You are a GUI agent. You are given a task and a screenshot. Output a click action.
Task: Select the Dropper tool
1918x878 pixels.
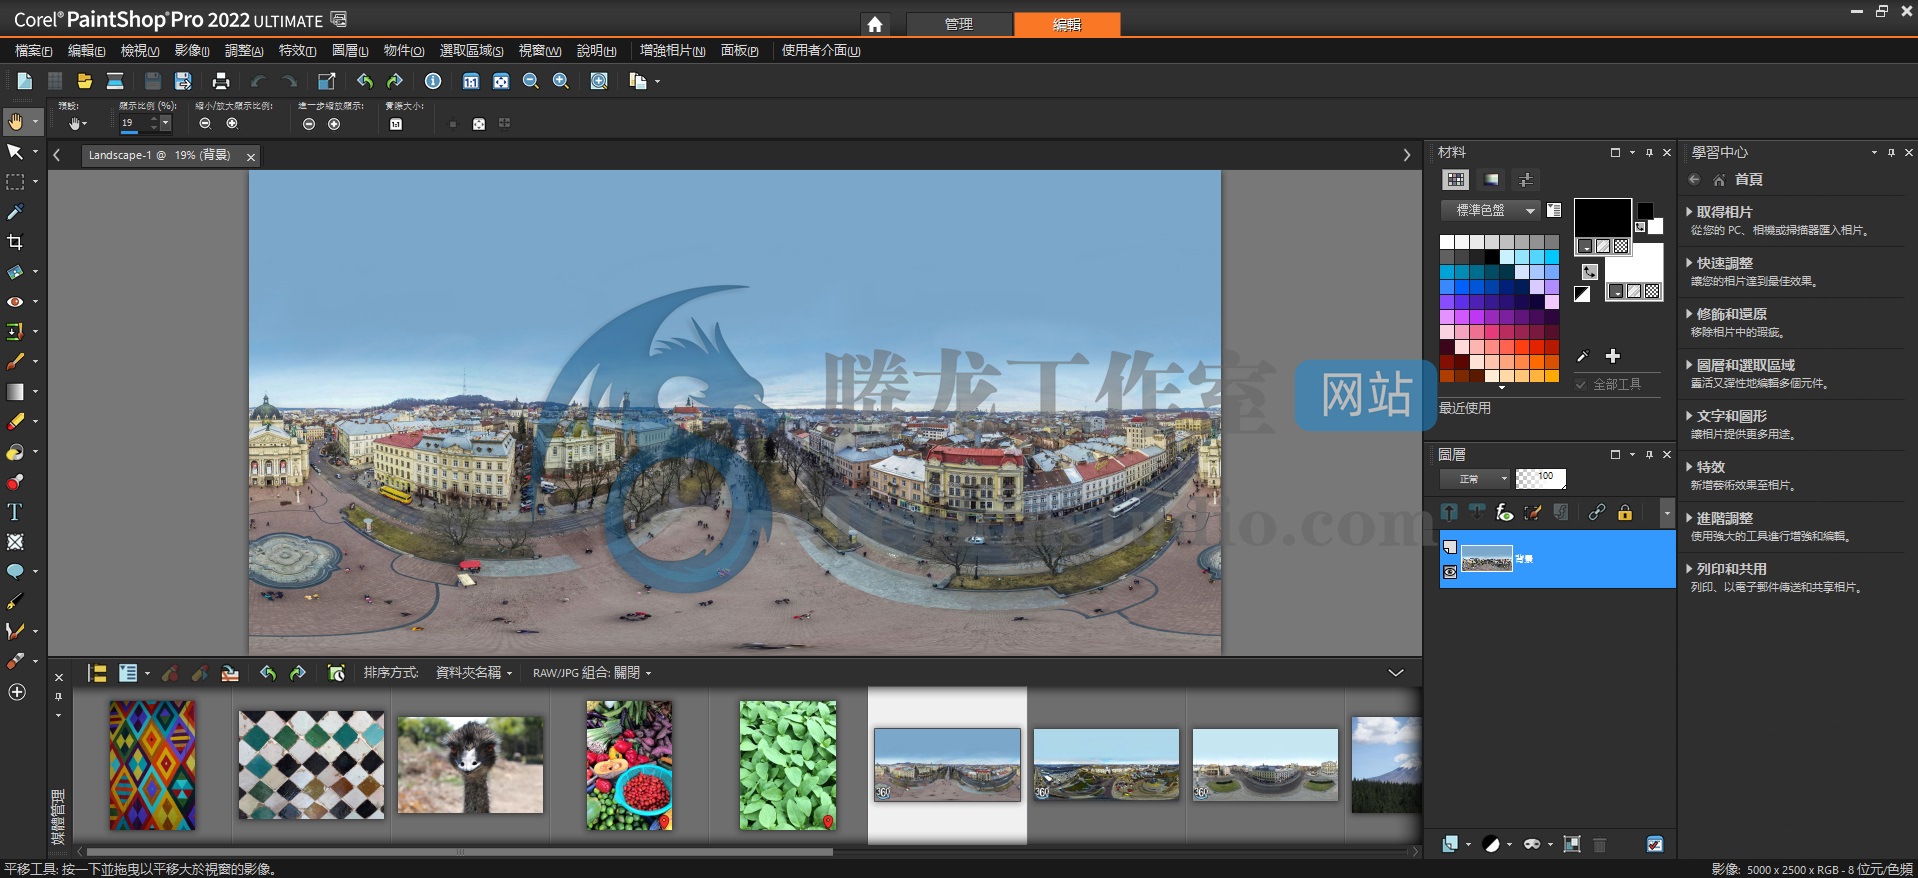[x=15, y=212]
